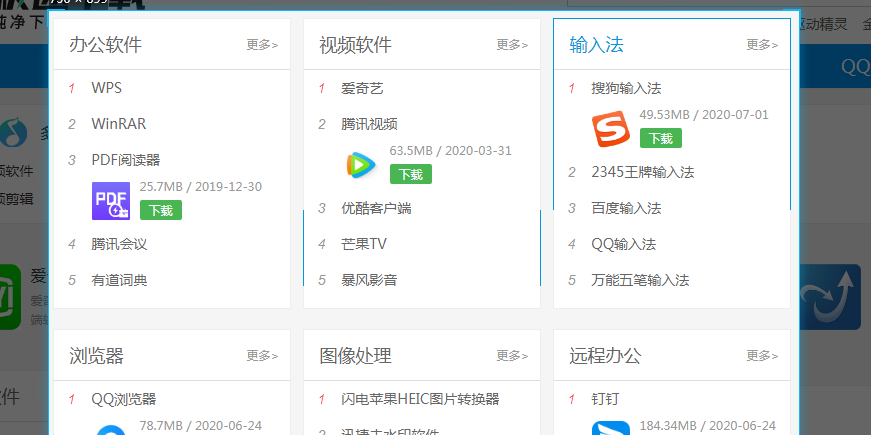Open 更多 for 远程办公
This screenshot has width=871, height=435.
pos(762,356)
